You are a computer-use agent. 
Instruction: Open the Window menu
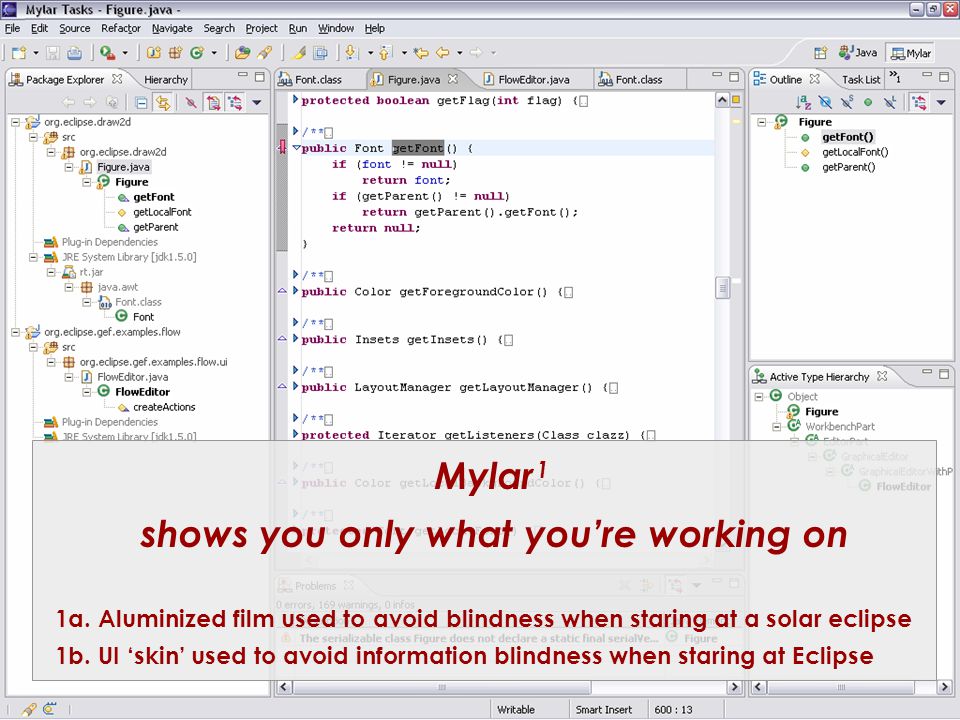coord(336,28)
